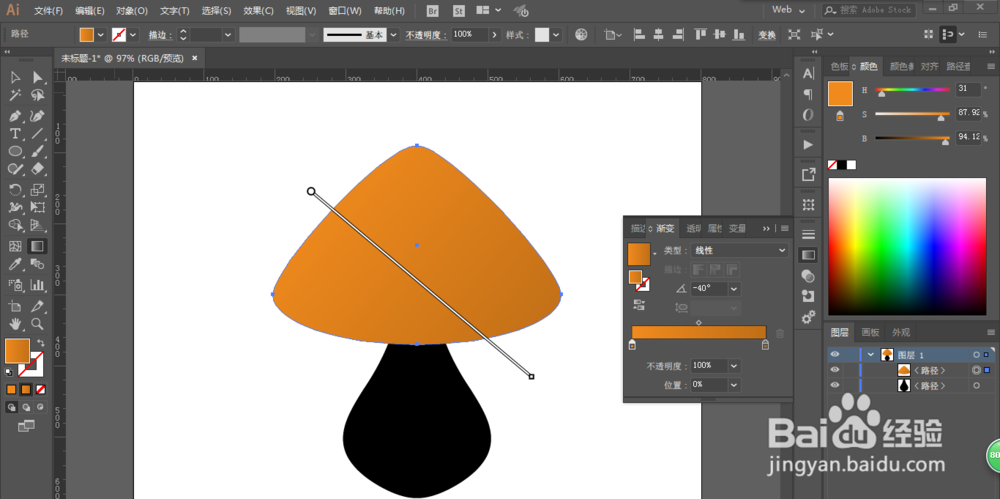This screenshot has width=1000, height=499.
Task: Click the 不透明度 100% field in control bar
Action: 468,34
